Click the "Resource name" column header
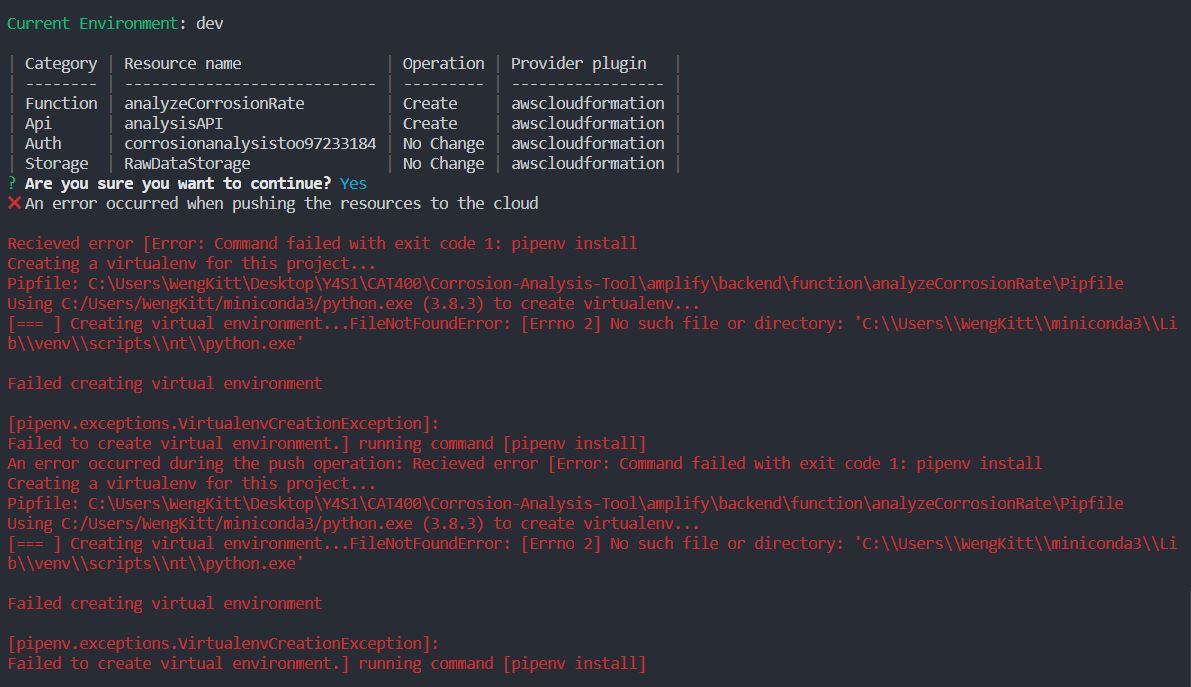Screen dimensions: 1191x687 coord(182,64)
